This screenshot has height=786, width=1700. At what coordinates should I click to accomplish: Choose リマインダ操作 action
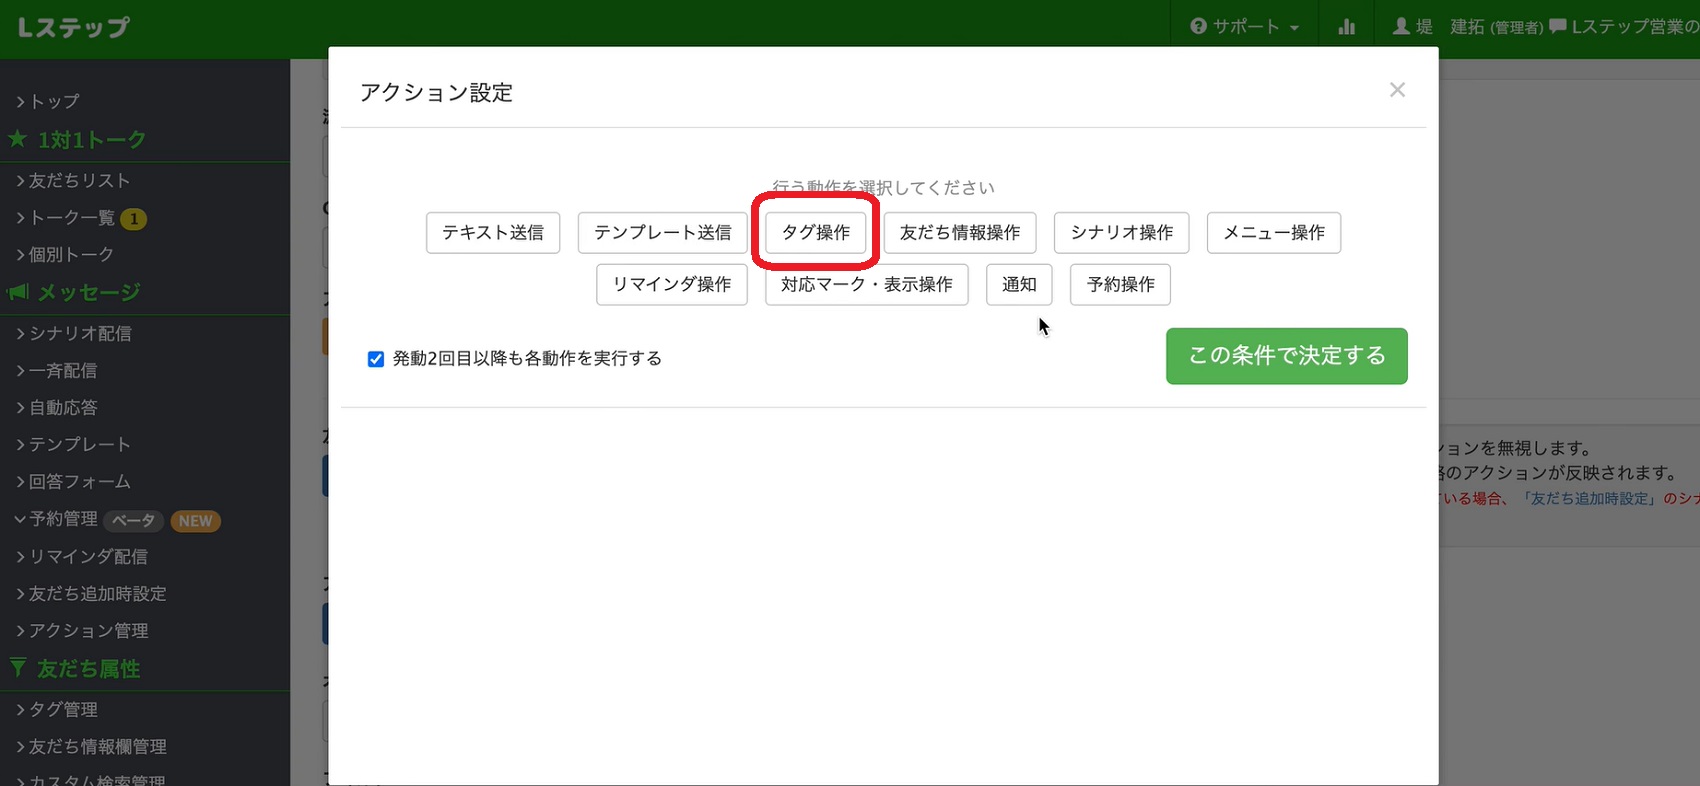tap(672, 285)
